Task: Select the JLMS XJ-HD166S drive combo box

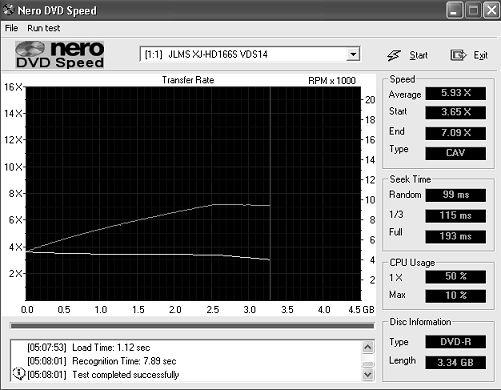Action: click(250, 54)
